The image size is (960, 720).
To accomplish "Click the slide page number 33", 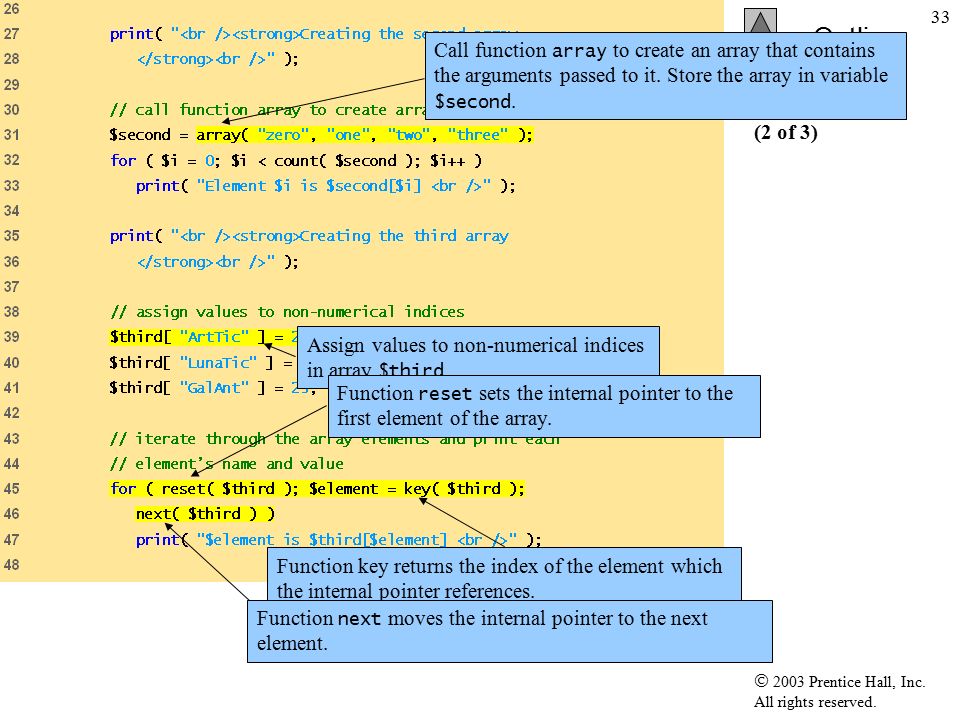I will coord(940,17).
